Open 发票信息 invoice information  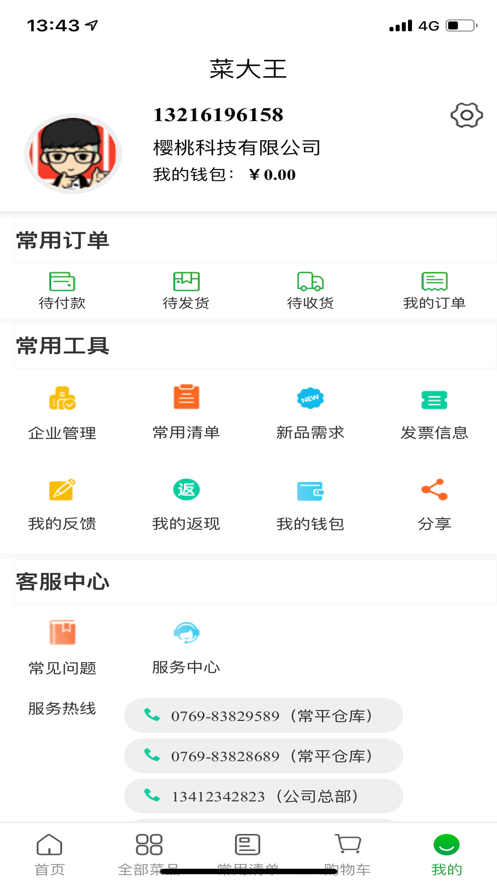pos(435,400)
